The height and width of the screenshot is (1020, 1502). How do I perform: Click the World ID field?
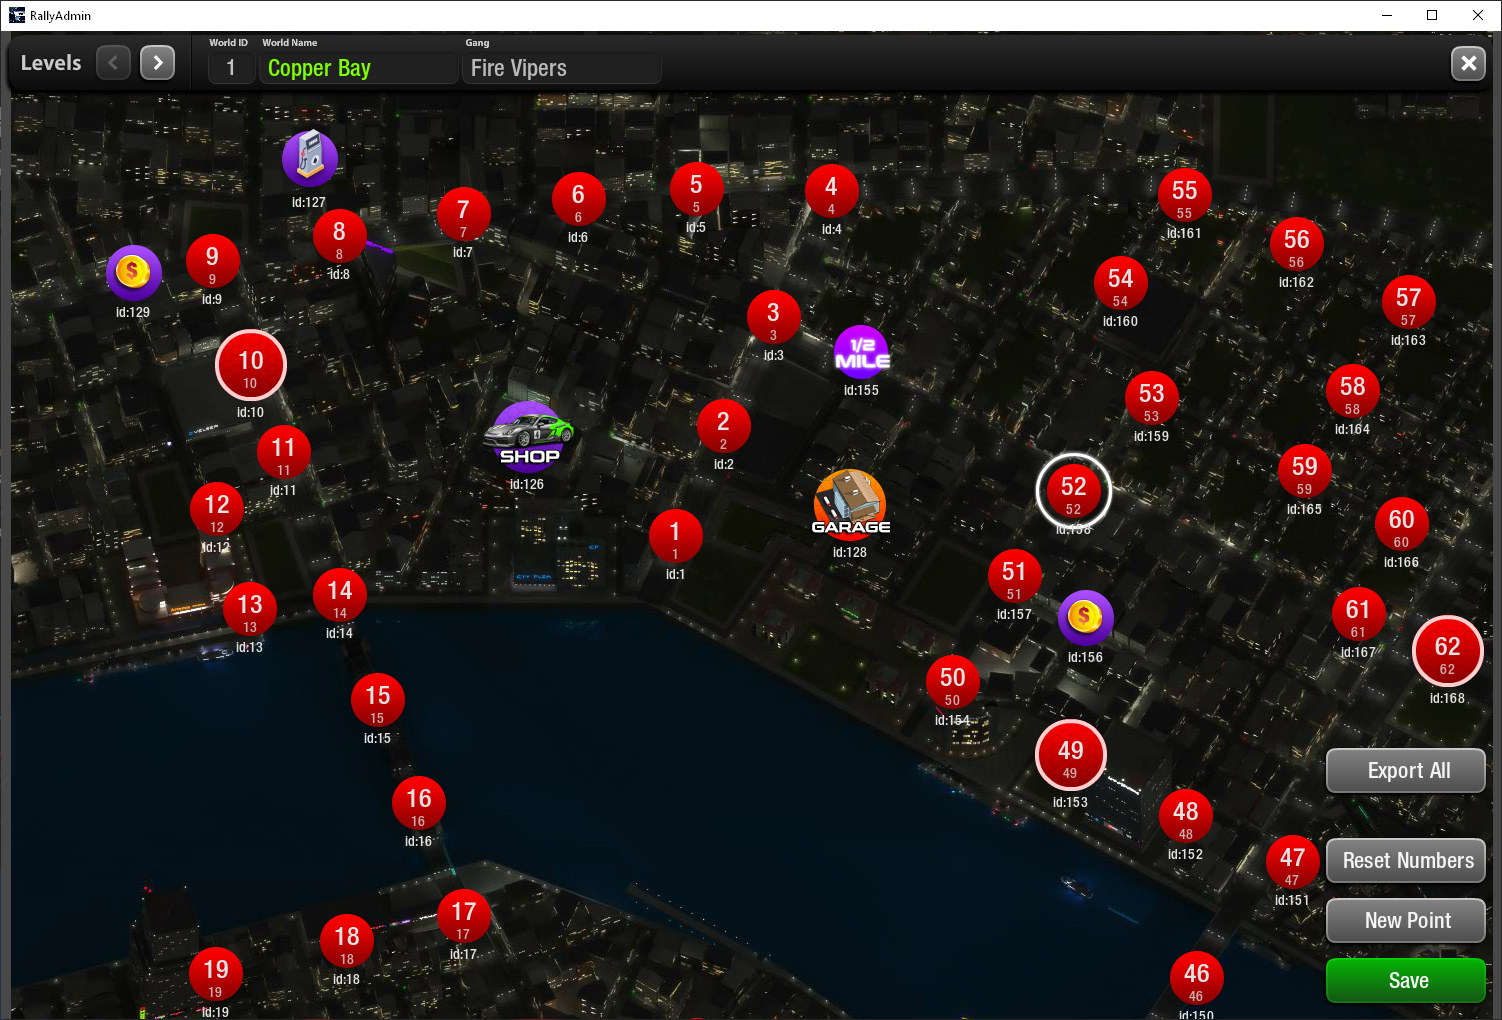click(231, 68)
